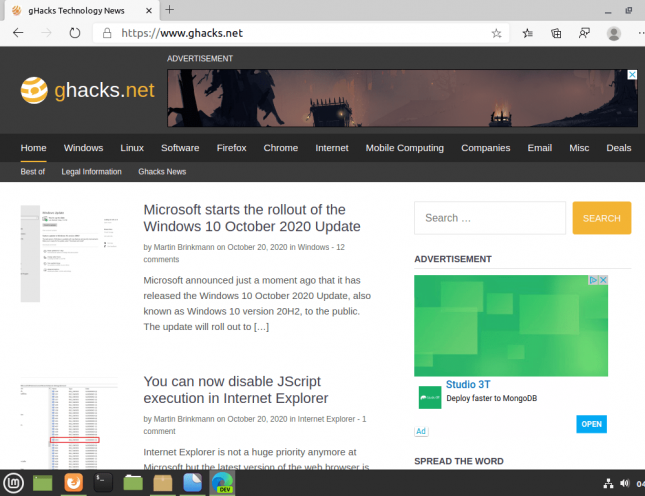Viewport: 645px width, 496px height.
Task: Open the Collections icon in the toolbar
Action: pyautogui.click(x=556, y=33)
